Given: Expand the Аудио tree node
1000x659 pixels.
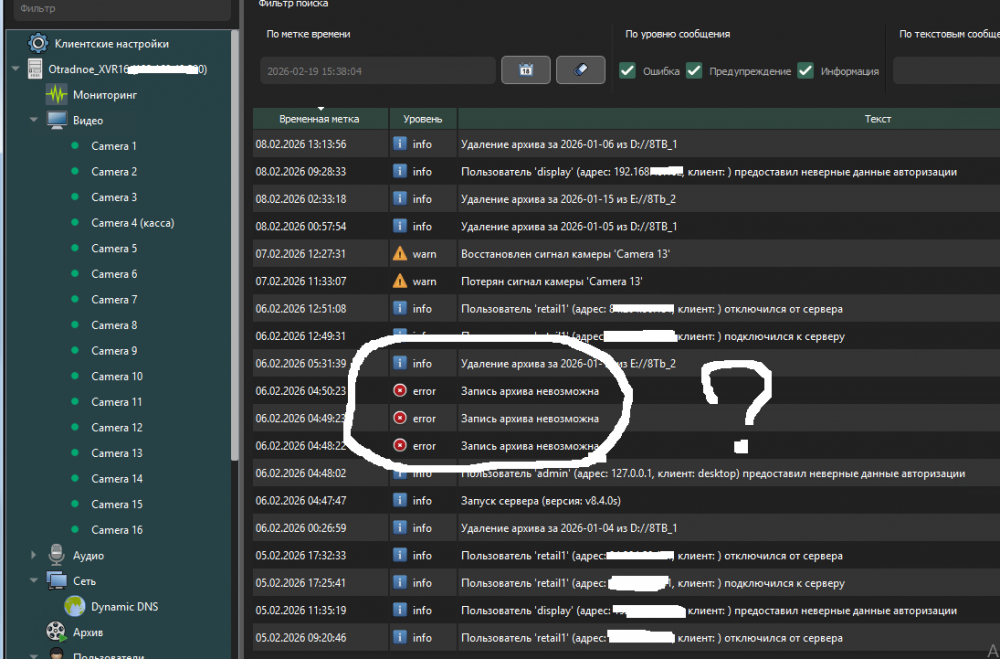Looking at the screenshot, I should 33,555.
